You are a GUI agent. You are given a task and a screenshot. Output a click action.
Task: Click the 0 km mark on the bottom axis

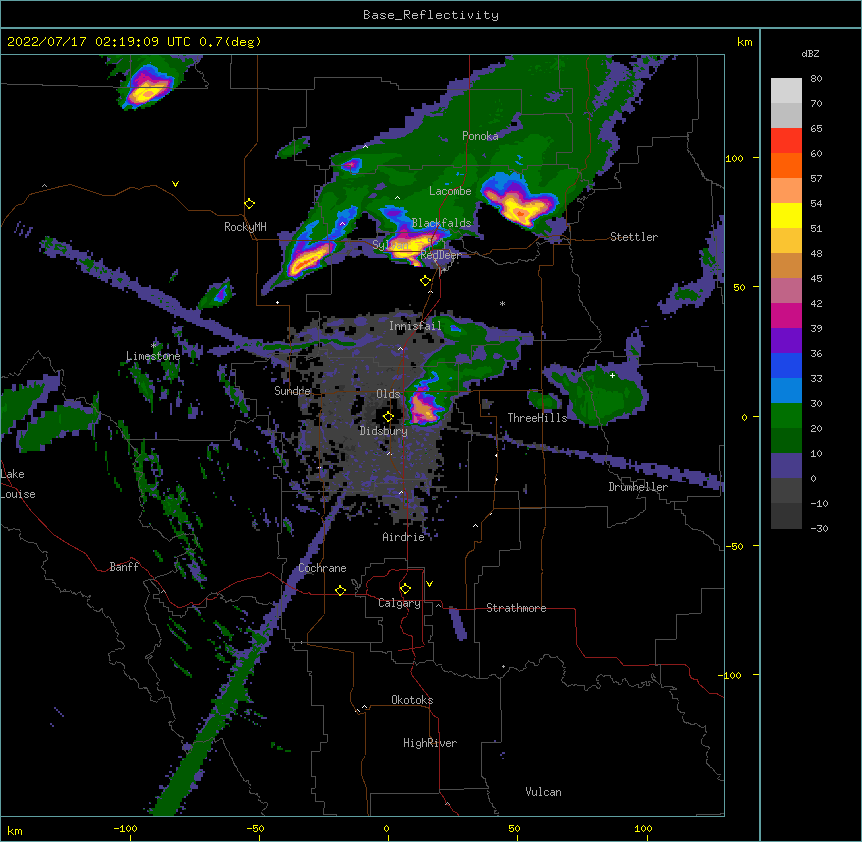click(386, 828)
